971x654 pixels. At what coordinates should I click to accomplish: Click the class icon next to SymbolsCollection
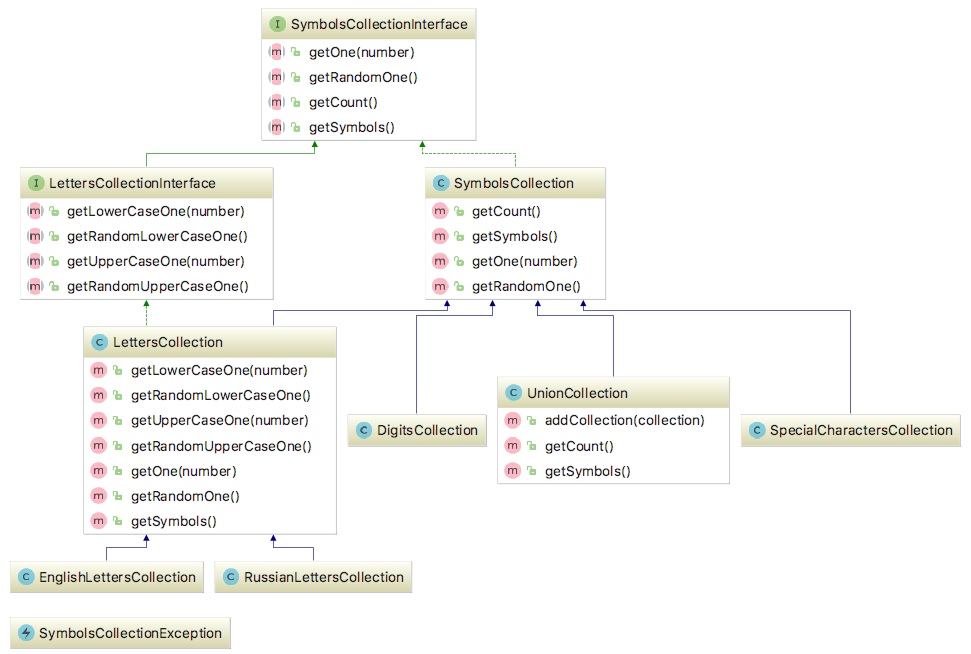coord(440,183)
